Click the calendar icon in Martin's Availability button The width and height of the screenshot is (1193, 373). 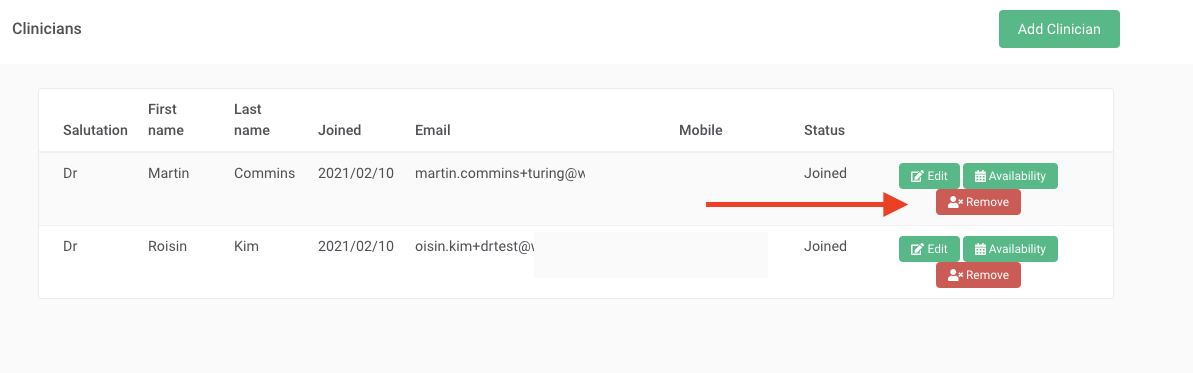(981, 176)
